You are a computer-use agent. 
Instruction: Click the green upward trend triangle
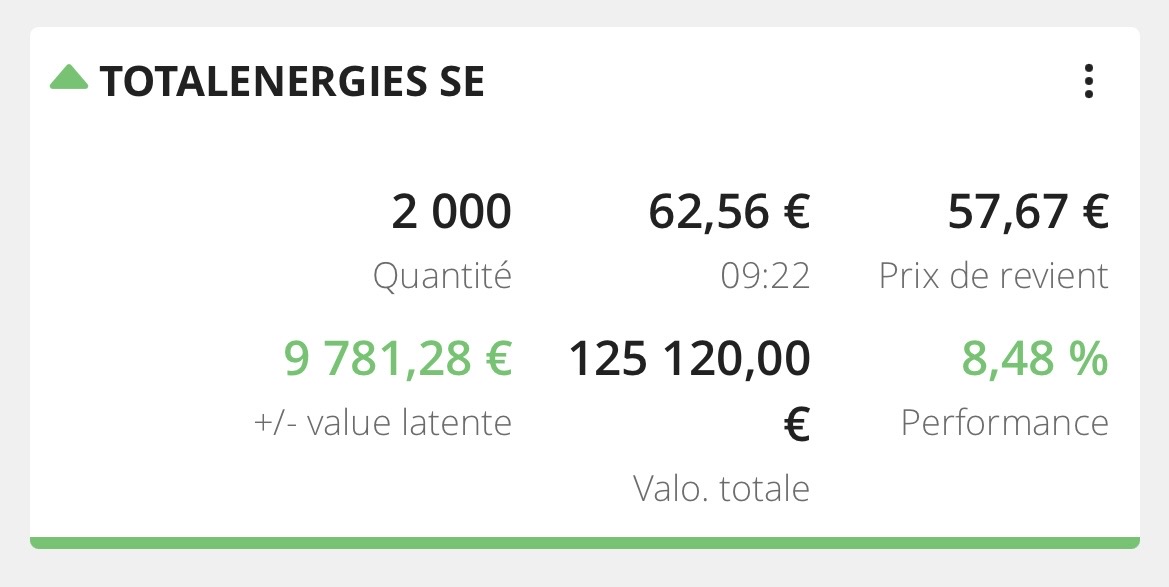(x=69, y=77)
